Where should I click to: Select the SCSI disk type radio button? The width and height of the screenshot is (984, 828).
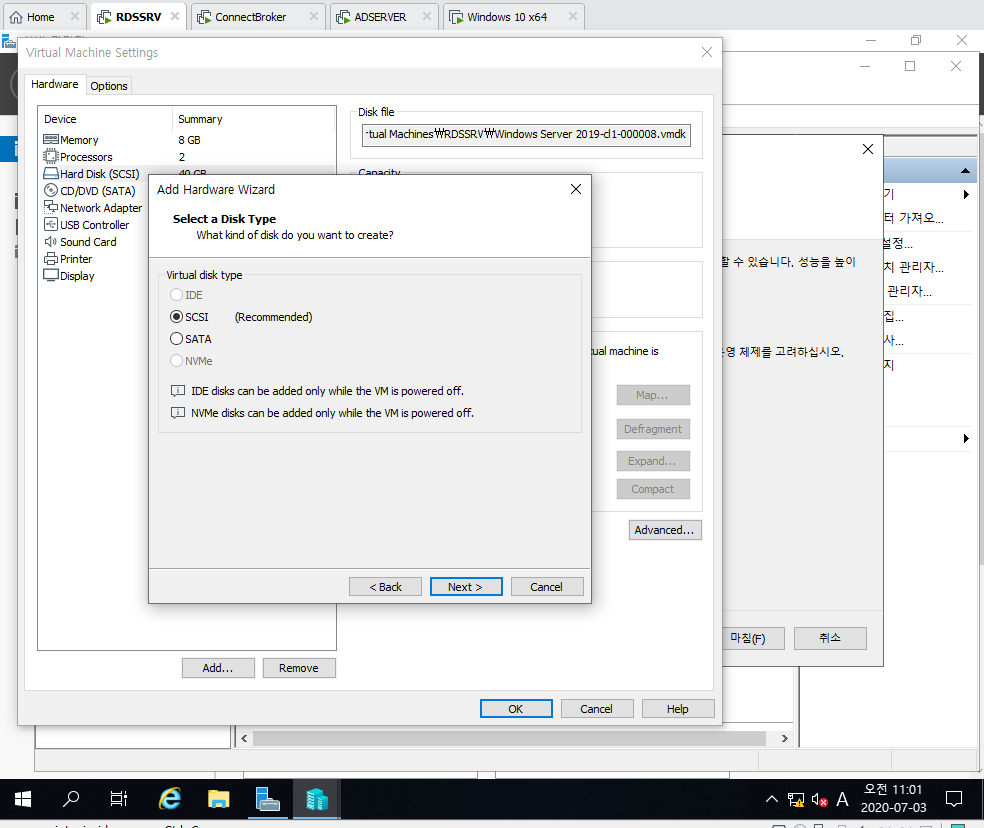click(176, 316)
